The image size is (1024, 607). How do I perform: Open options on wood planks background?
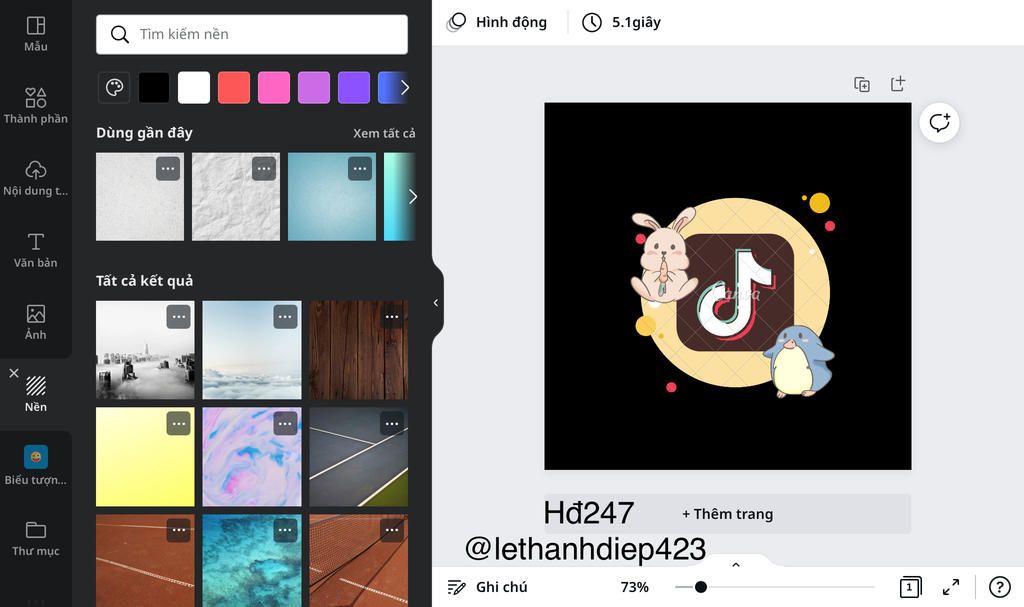point(392,317)
